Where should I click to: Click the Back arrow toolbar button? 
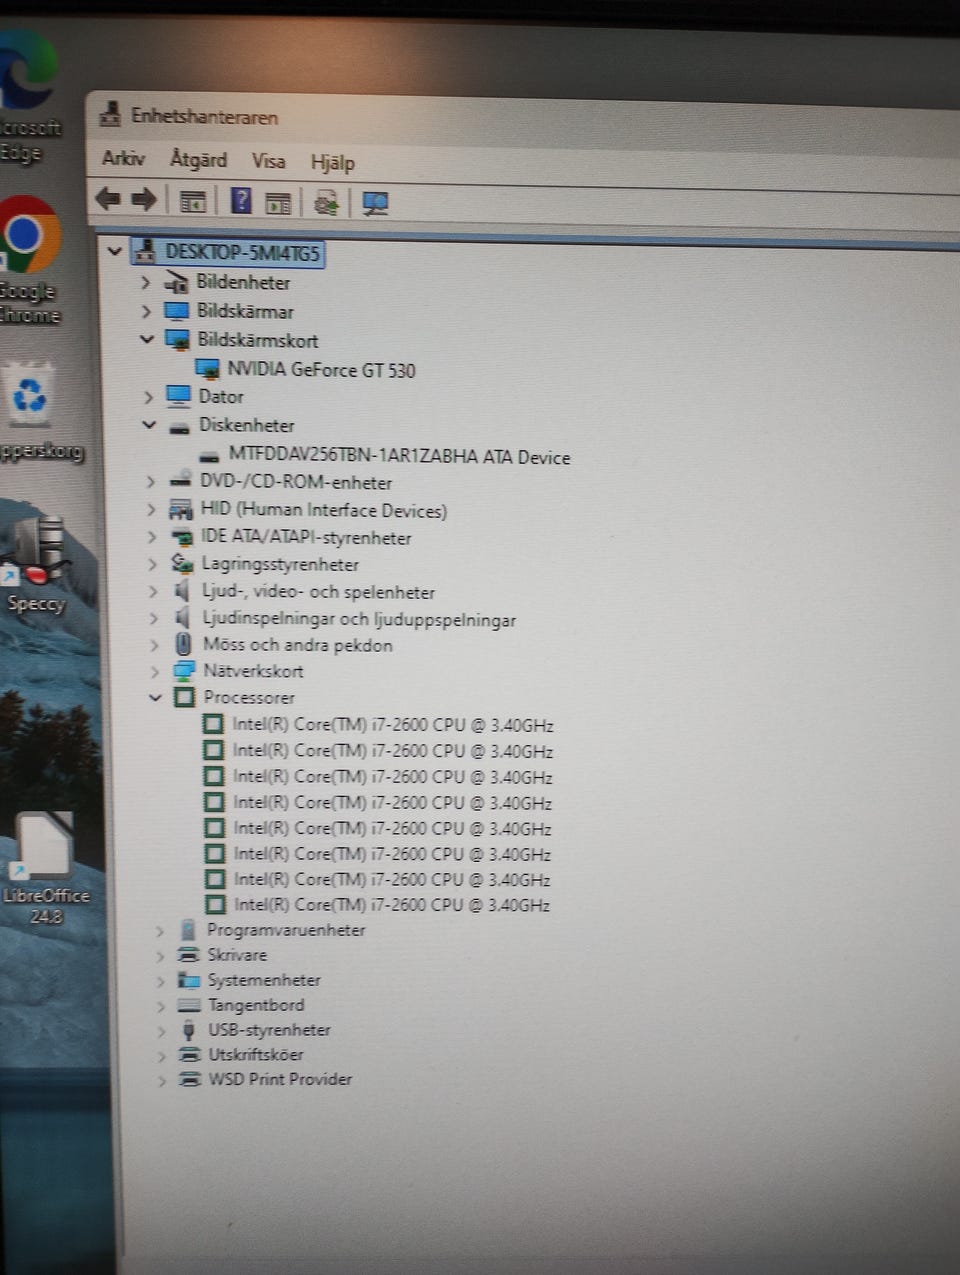click(108, 199)
